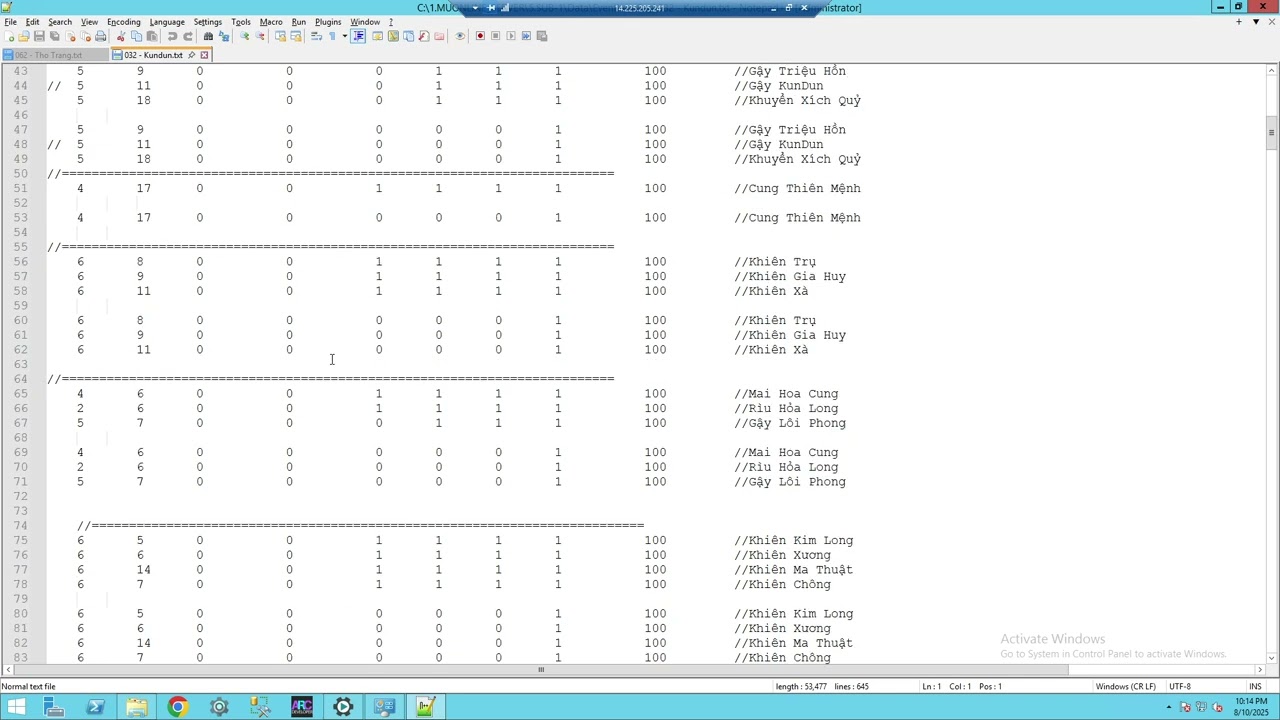The width and height of the screenshot is (1280, 720).
Task: Open the Encoding menu
Action: [x=124, y=22]
